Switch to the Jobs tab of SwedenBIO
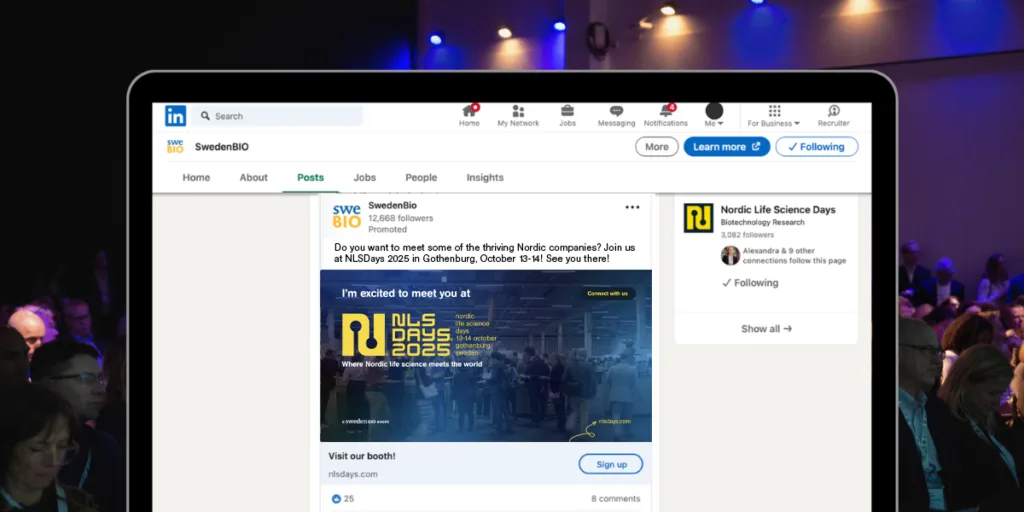Image resolution: width=1024 pixels, height=512 pixels. tap(364, 178)
